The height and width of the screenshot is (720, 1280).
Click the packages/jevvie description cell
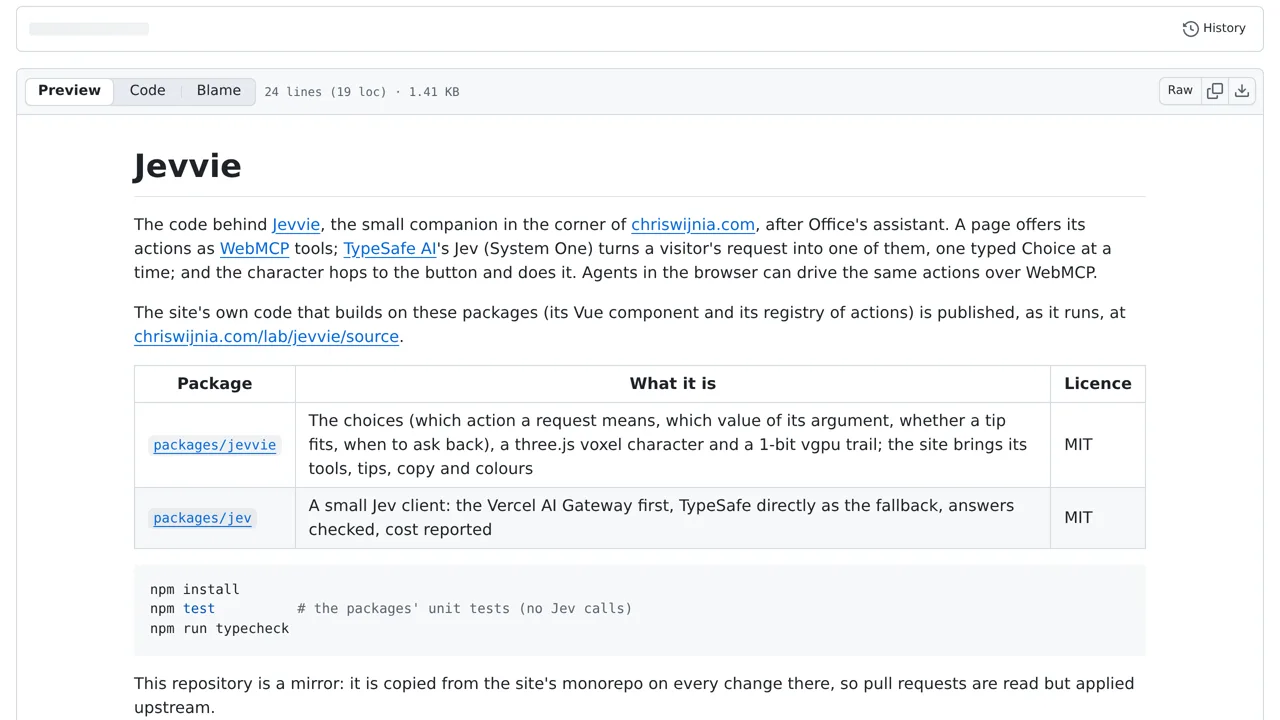pyautogui.click(x=673, y=445)
